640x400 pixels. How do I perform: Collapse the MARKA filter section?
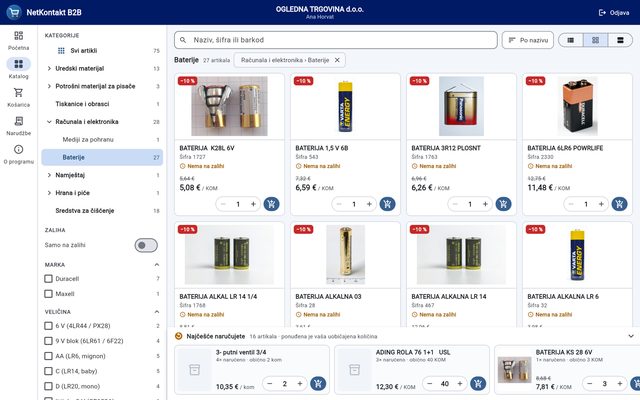(x=157, y=265)
